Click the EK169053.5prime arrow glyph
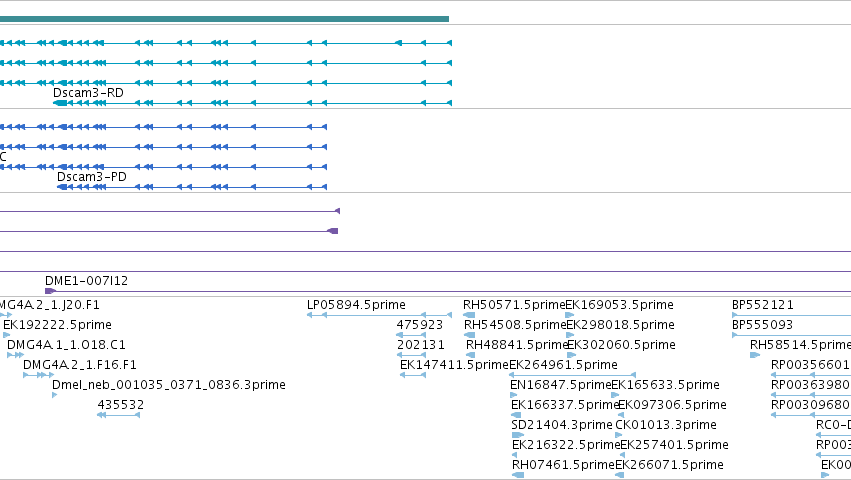Screen dimensions: 851x480 click(x=570, y=315)
